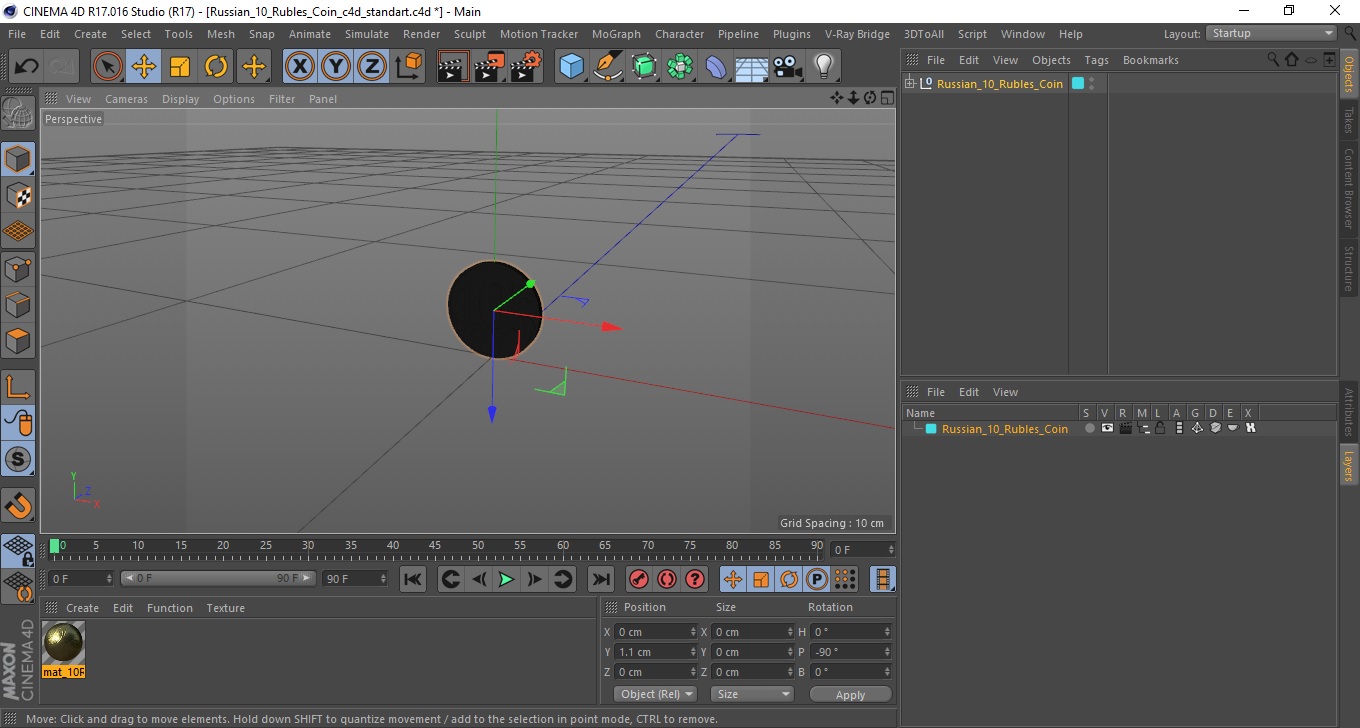This screenshot has height=728, width=1360.
Task: Go to end of animation
Action: (600, 579)
